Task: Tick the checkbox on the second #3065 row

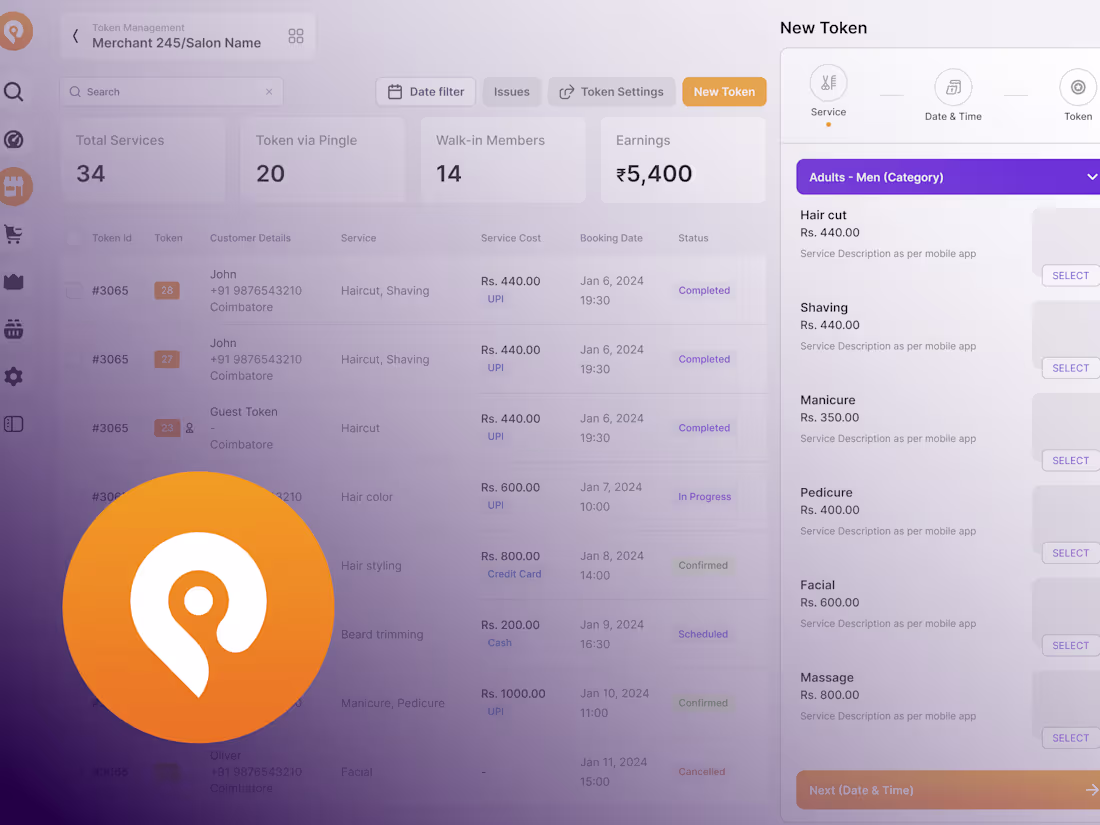Action: click(74, 358)
